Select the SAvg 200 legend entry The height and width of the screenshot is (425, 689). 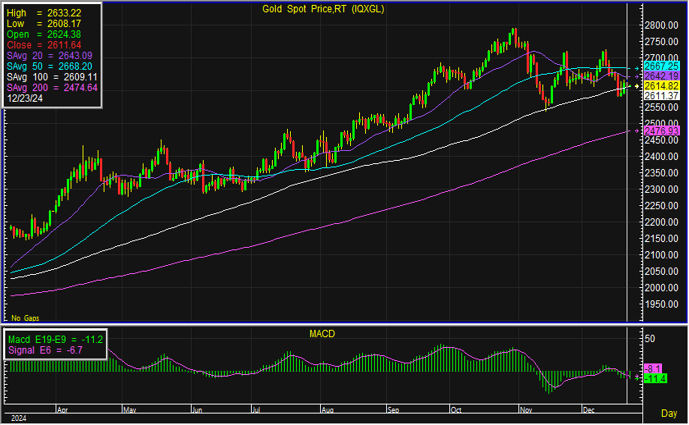pos(51,88)
